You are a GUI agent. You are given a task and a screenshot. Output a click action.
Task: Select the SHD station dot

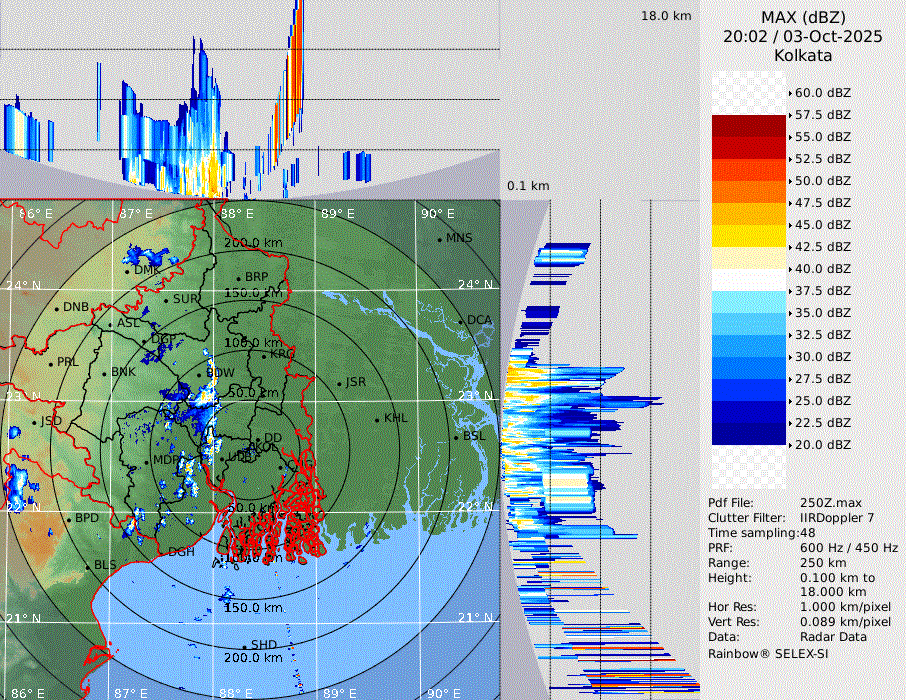245,645
